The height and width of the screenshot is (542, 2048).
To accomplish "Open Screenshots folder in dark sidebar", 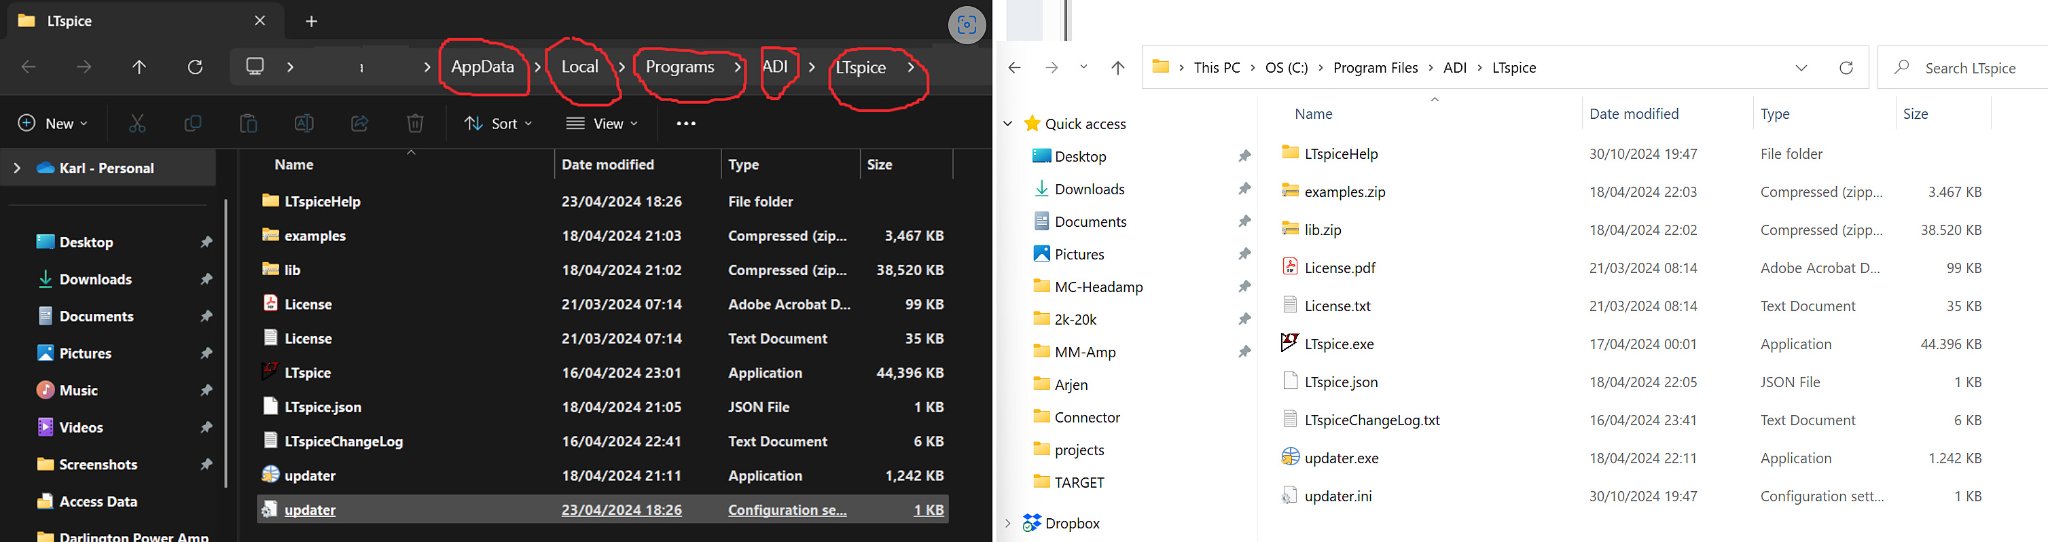I will 98,464.
